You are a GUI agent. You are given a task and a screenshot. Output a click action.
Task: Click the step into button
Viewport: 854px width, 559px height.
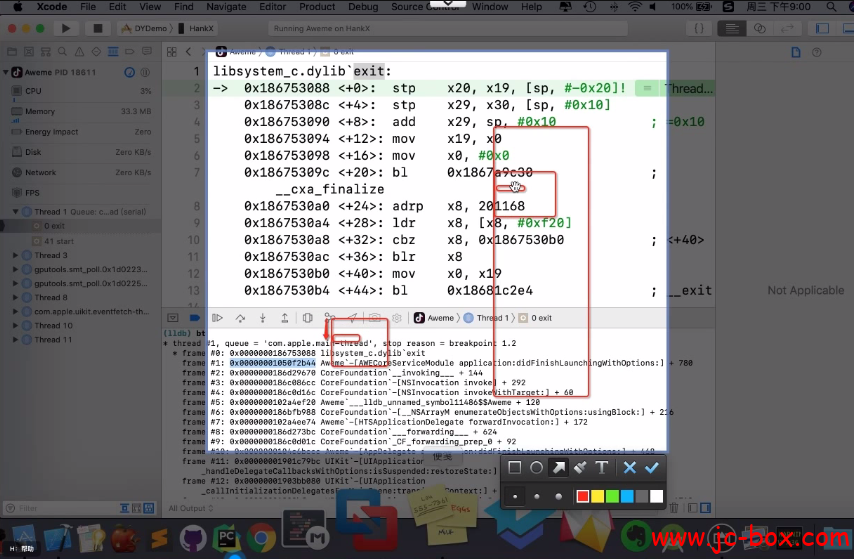click(263, 318)
